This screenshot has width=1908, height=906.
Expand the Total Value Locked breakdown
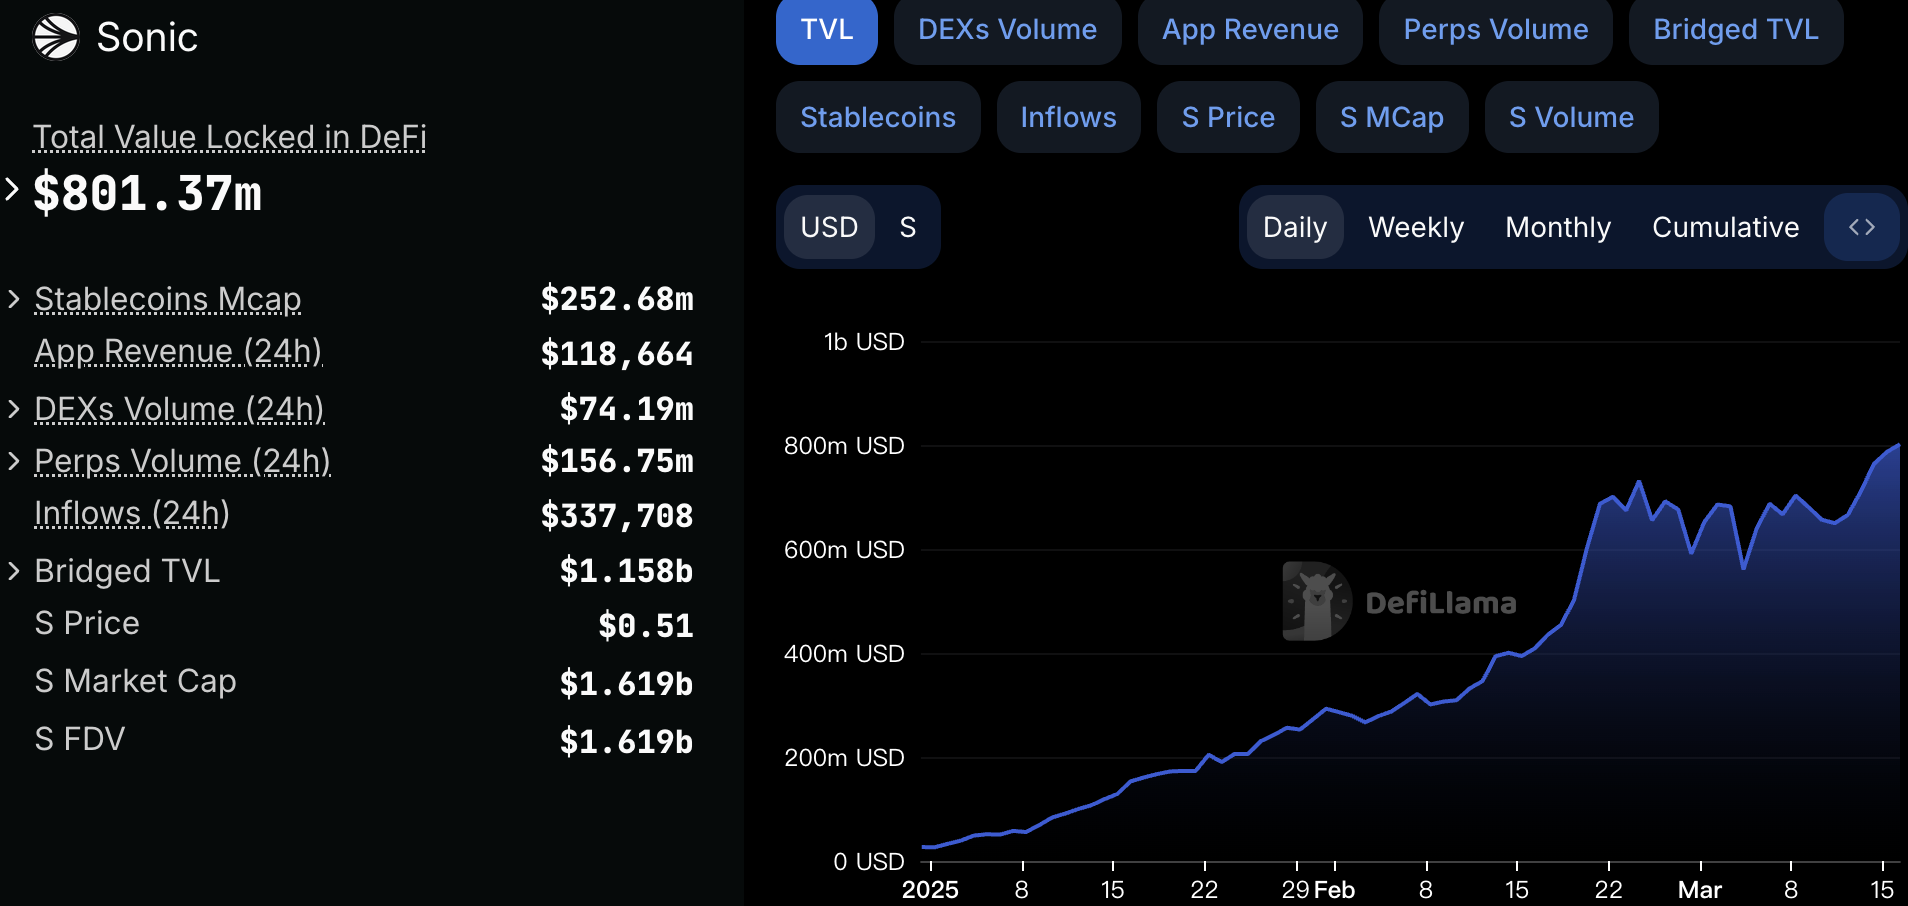12,189
